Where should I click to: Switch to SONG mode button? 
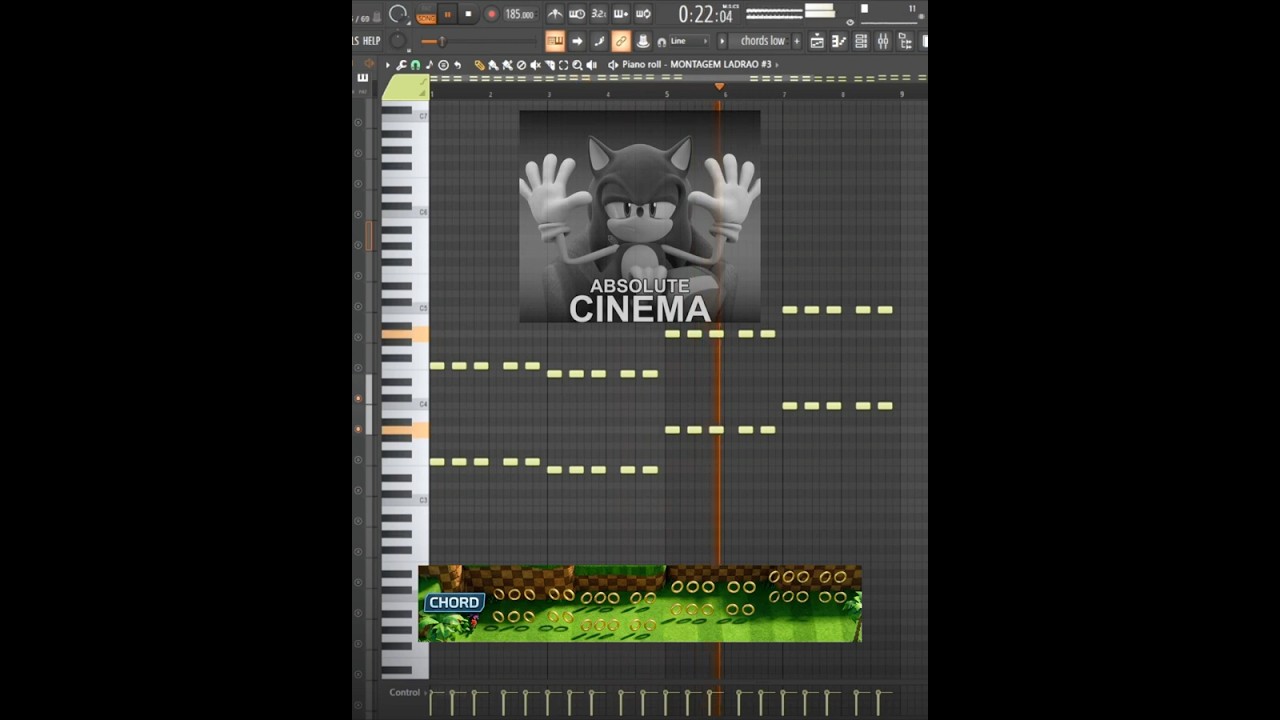coord(426,18)
